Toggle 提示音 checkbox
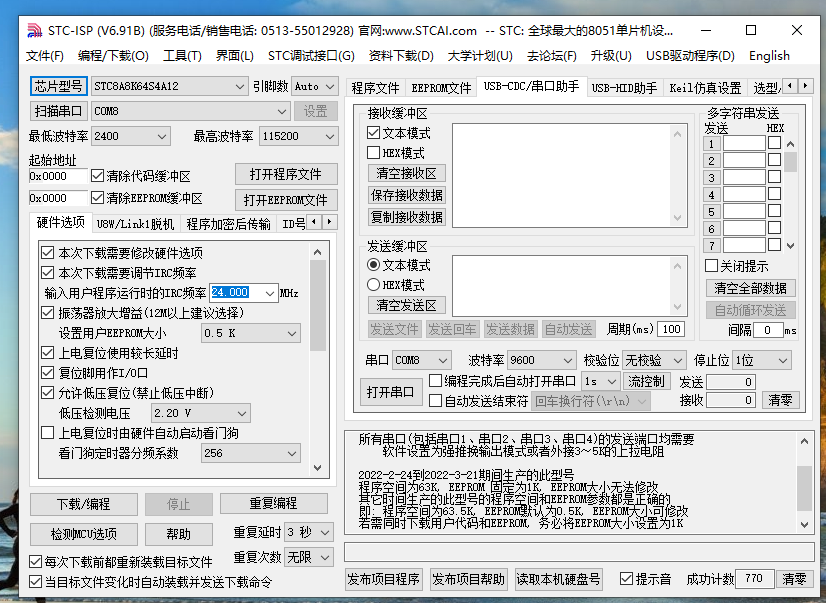 [x=626, y=579]
